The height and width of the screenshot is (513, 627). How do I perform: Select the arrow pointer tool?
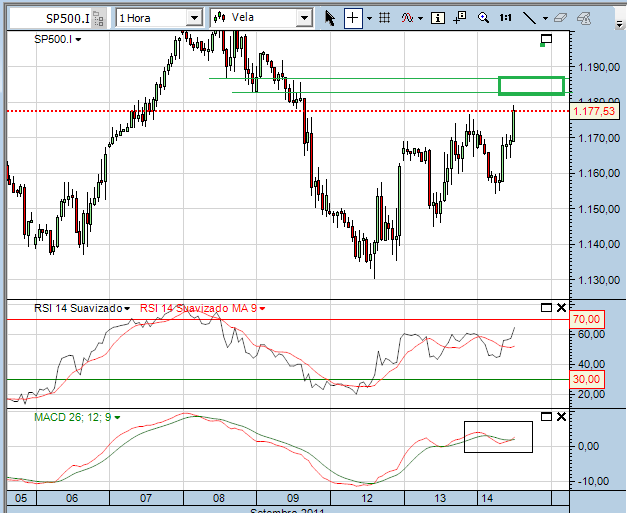click(x=330, y=18)
